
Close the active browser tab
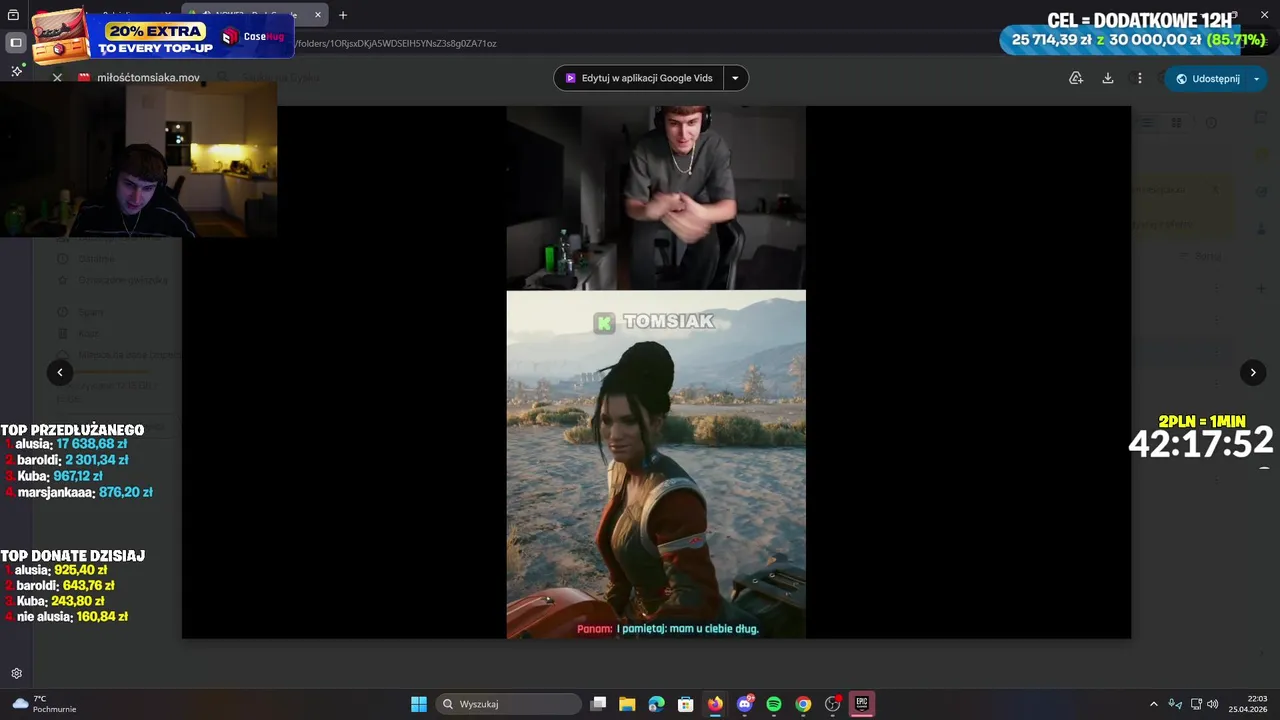(x=318, y=15)
